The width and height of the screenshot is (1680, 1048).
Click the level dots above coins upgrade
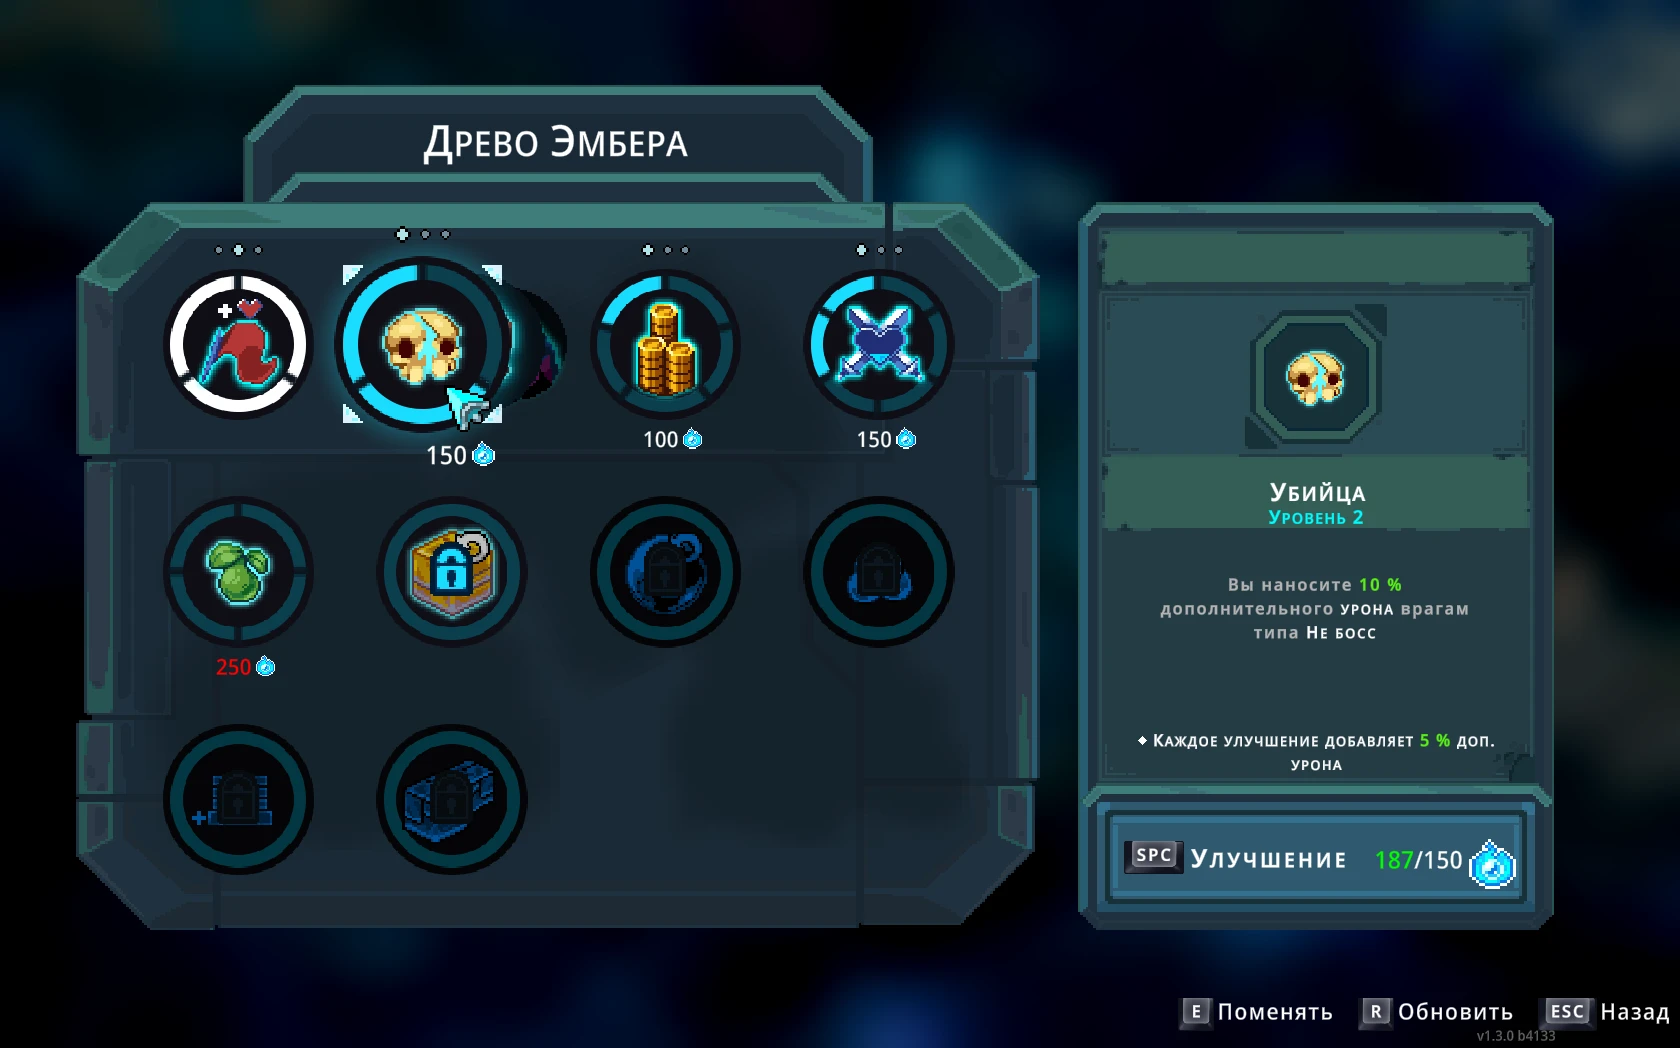(x=665, y=250)
